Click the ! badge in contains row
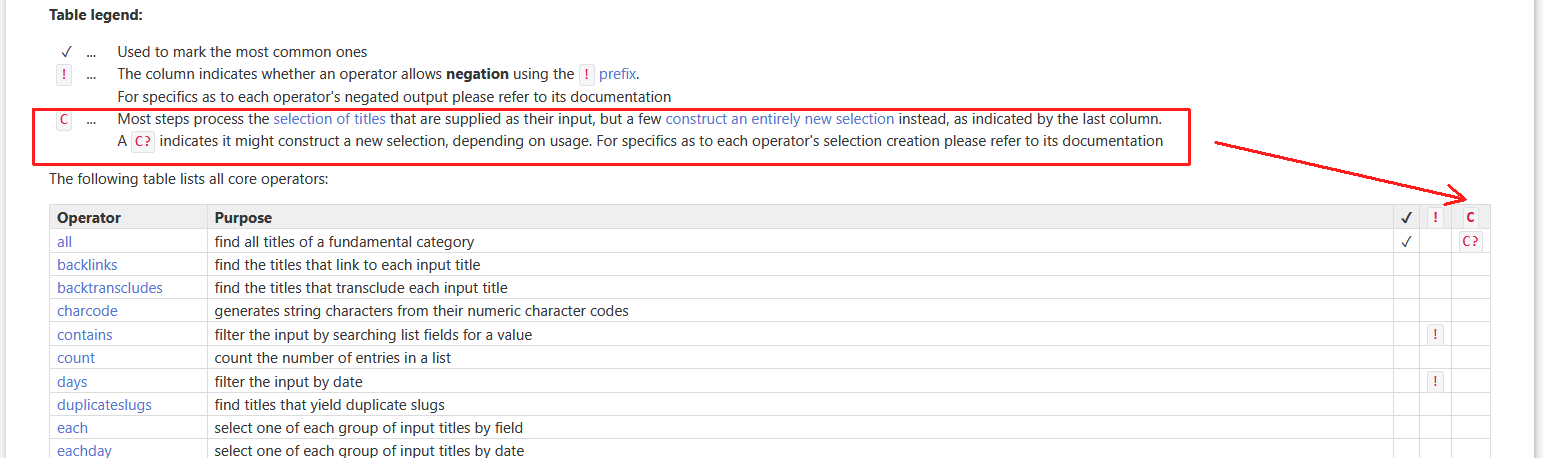Screen dimensions: 1543x458 coord(1435,335)
